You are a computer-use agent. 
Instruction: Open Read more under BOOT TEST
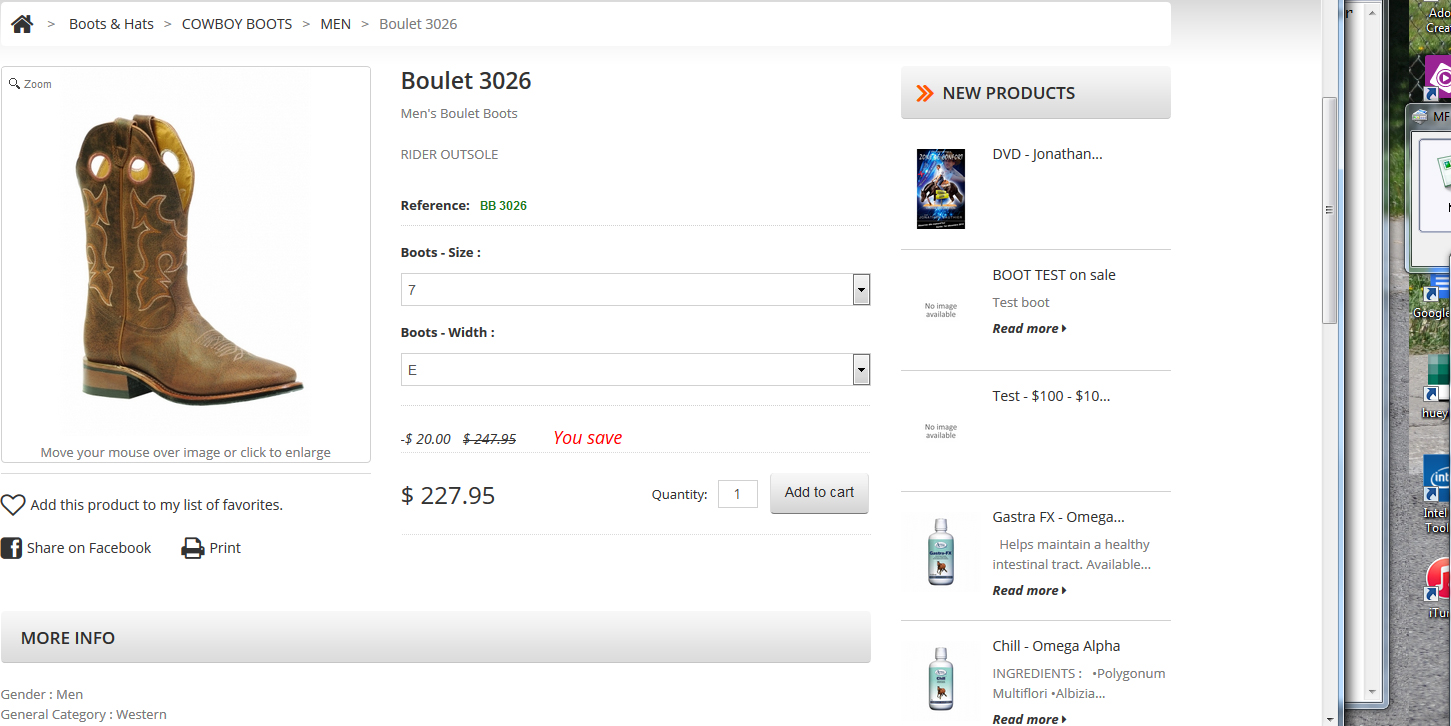[1029, 329]
